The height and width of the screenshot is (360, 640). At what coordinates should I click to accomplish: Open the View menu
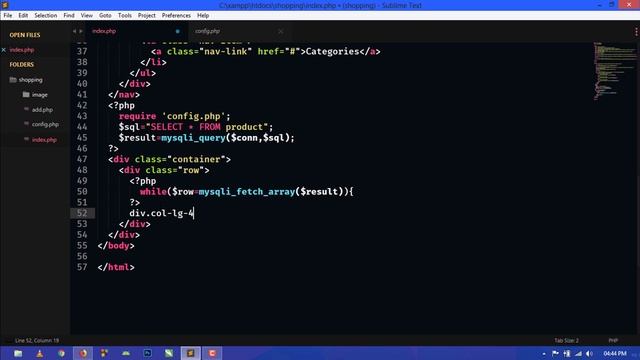87,16
